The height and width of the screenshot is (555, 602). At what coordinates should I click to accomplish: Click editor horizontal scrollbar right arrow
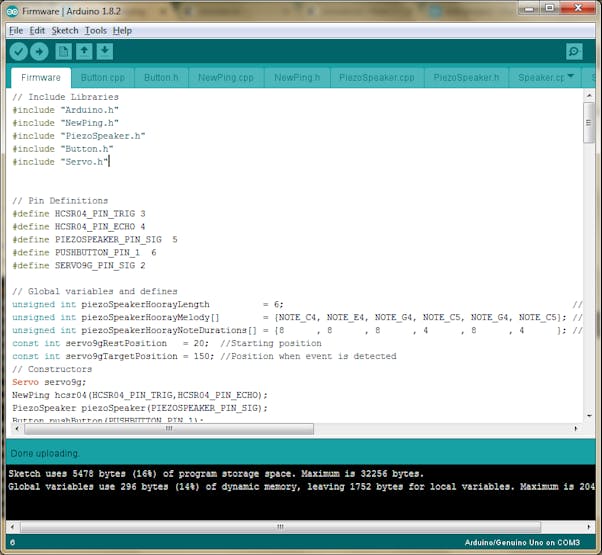(576, 428)
